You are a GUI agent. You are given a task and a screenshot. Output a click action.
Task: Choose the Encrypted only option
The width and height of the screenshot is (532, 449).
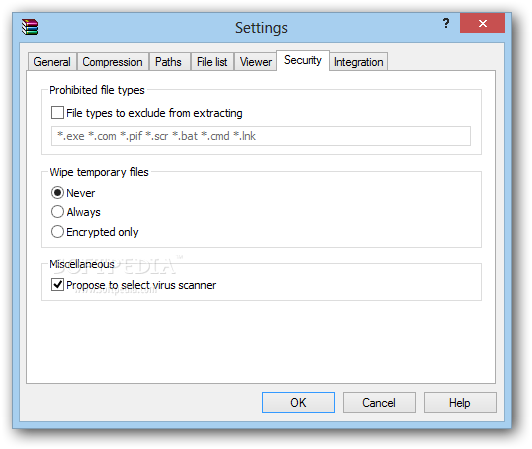pyautogui.click(x=57, y=232)
